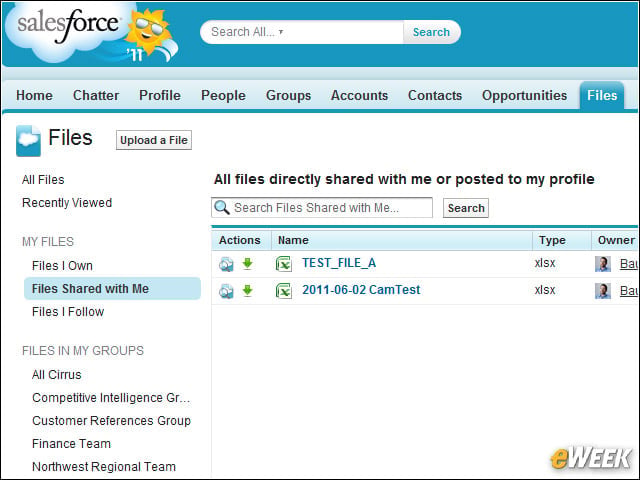The width and height of the screenshot is (640, 480).
Task: Click owner photo in CamTest row
Action: click(x=603, y=291)
